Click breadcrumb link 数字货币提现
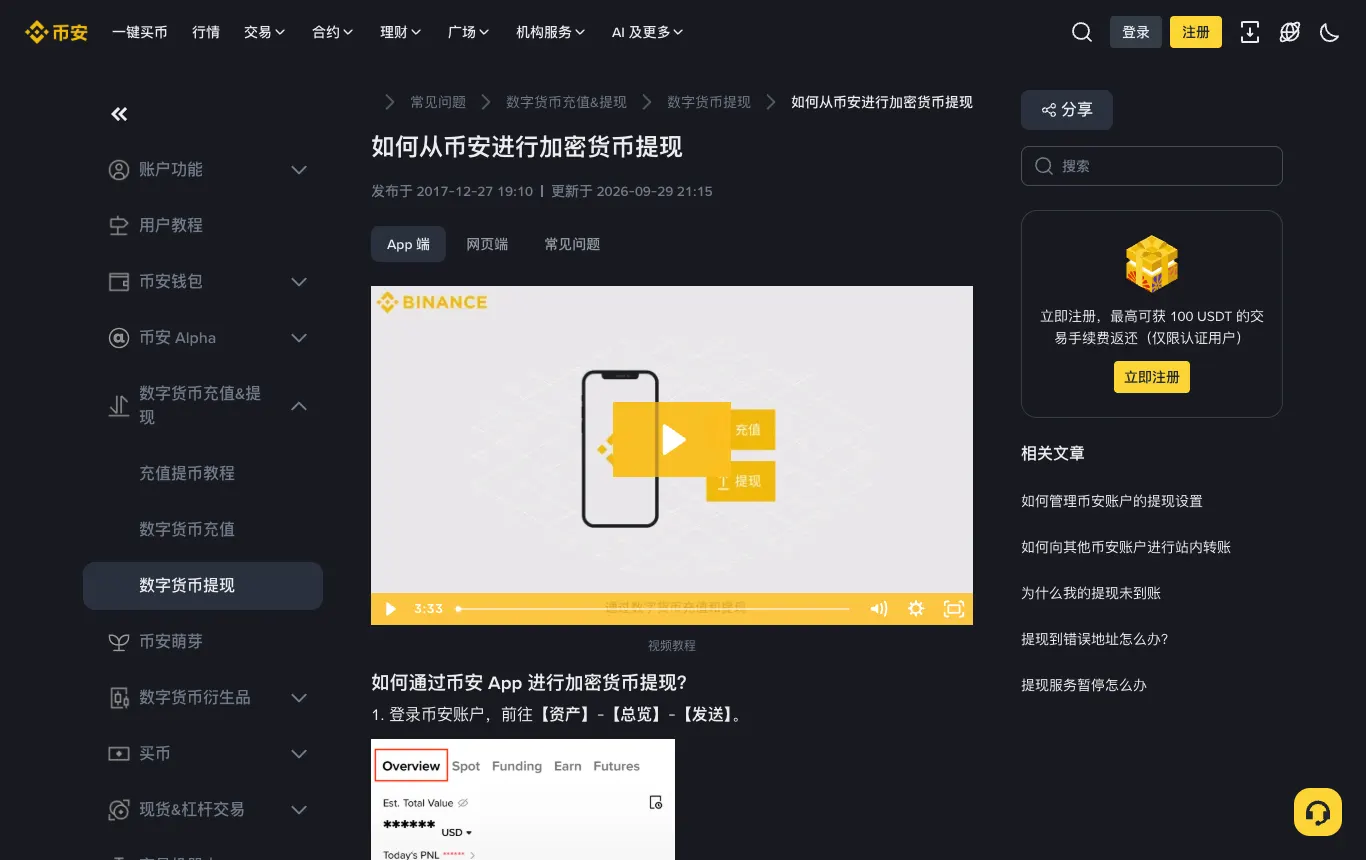Viewport: 1366px width, 860px height. (709, 102)
